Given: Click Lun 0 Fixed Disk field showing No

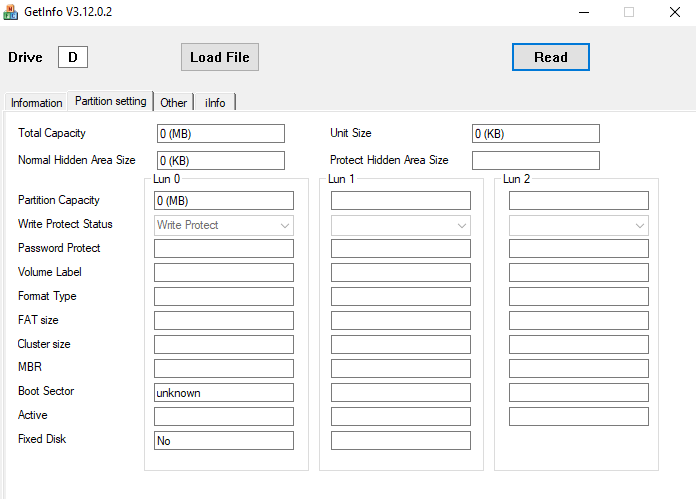Looking at the screenshot, I should (224, 440).
